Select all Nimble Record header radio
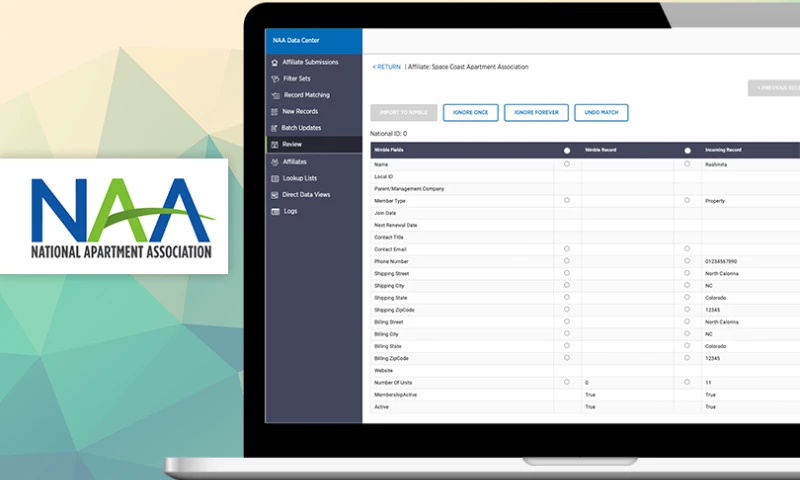 (x=567, y=150)
